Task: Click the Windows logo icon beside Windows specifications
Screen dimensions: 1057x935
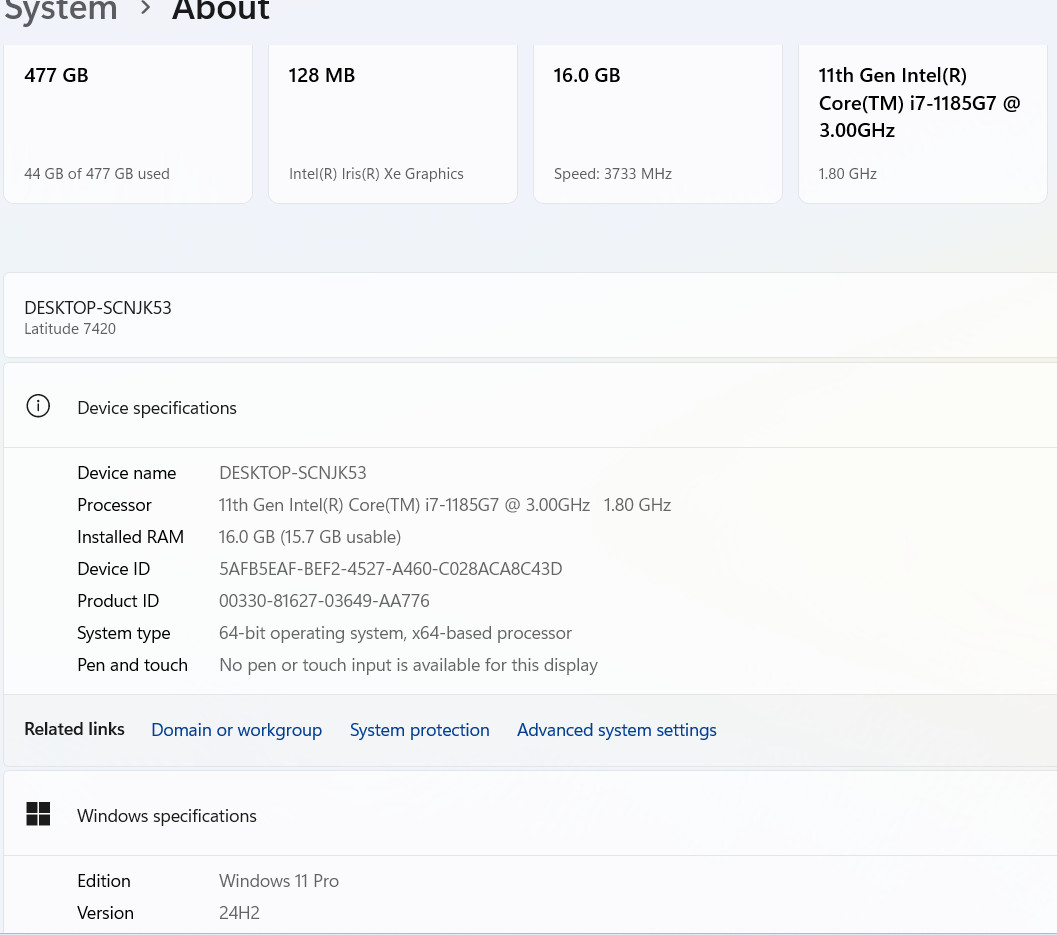Action: [x=38, y=814]
